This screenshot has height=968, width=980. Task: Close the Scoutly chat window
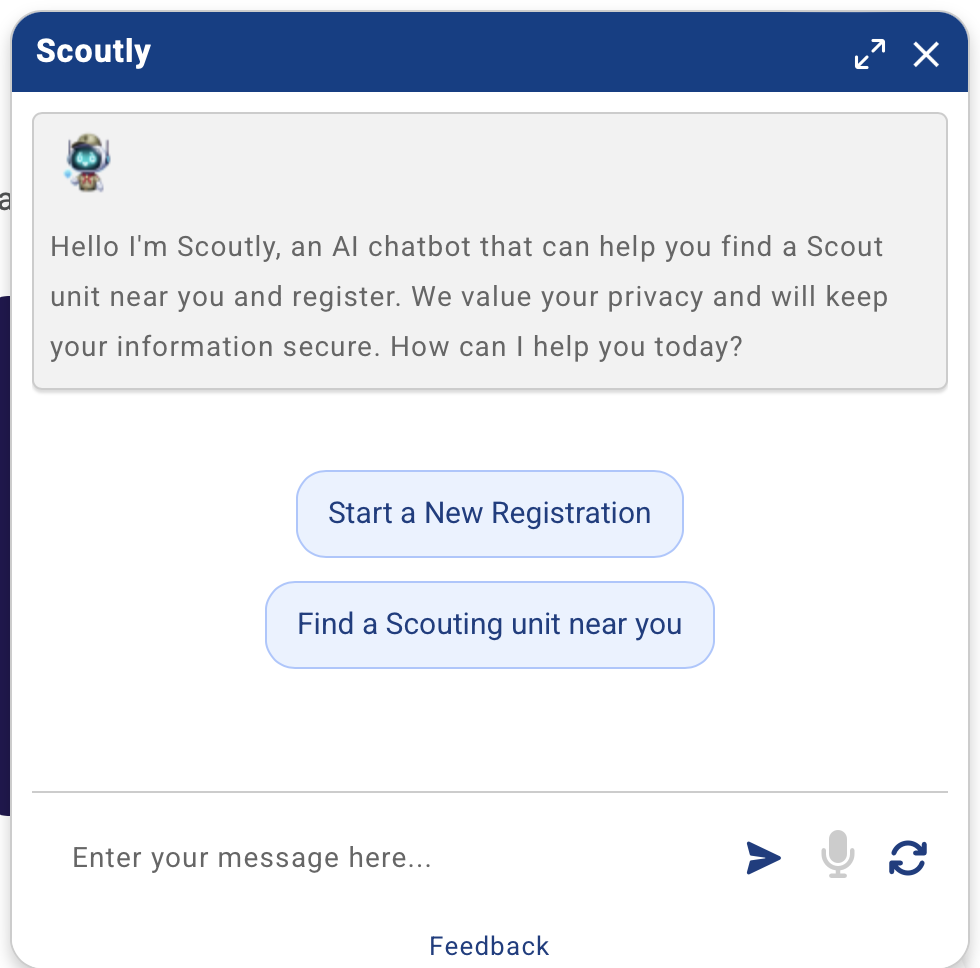coord(926,54)
